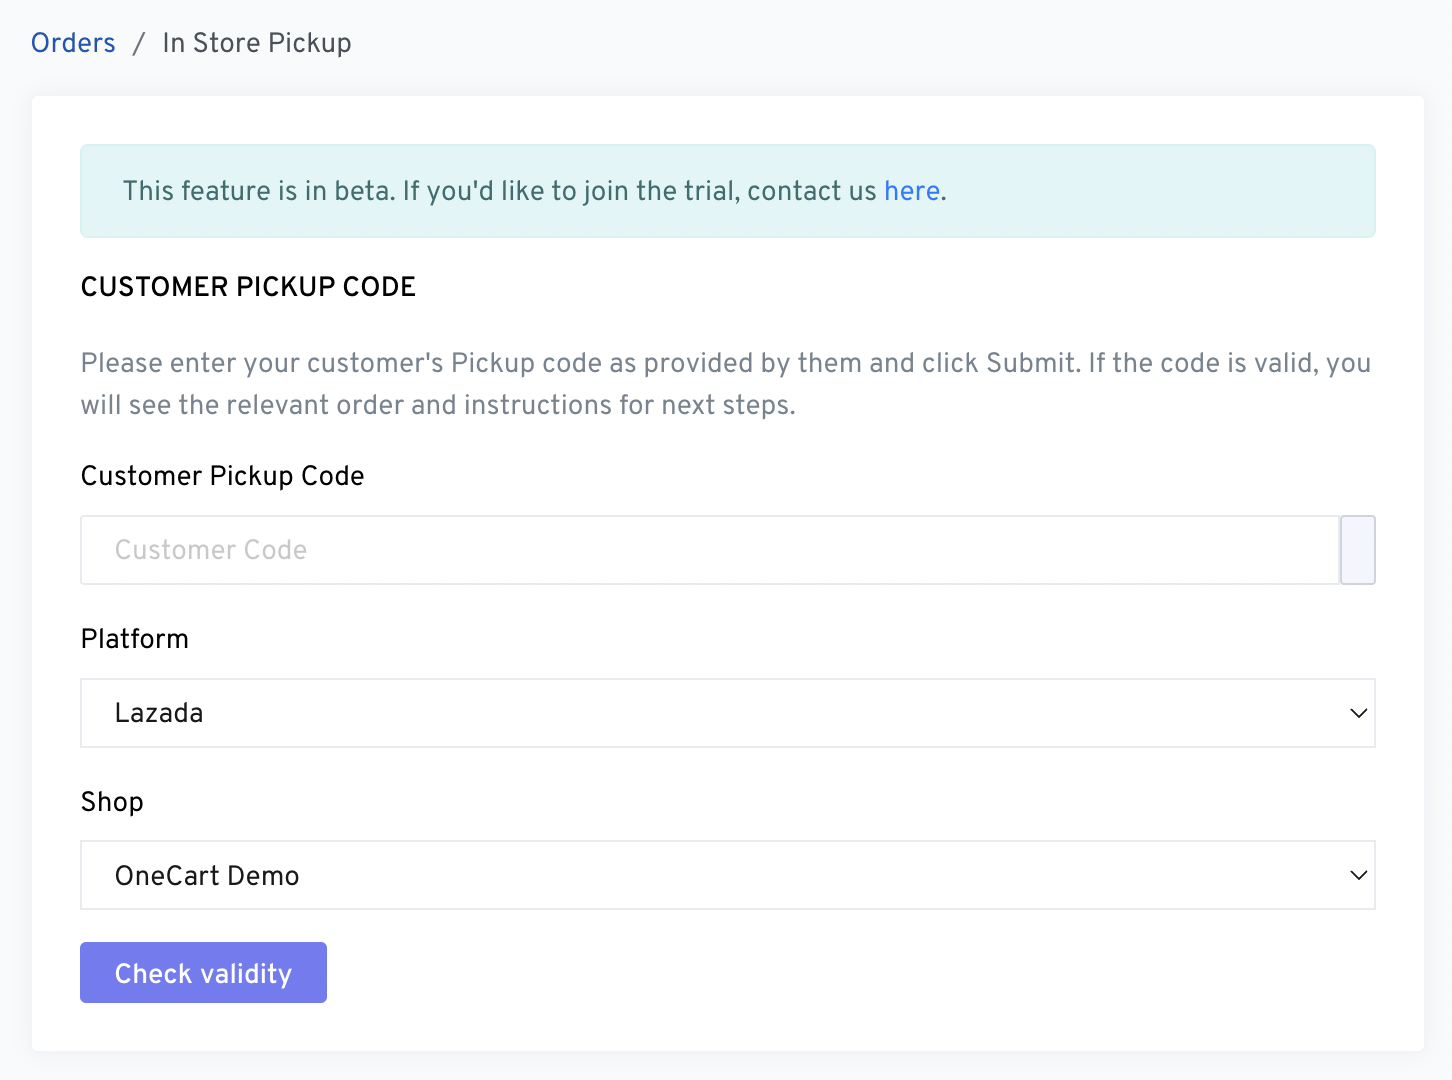Click the Orders breadcrumb link
The width and height of the screenshot is (1452, 1080).
pyautogui.click(x=73, y=43)
